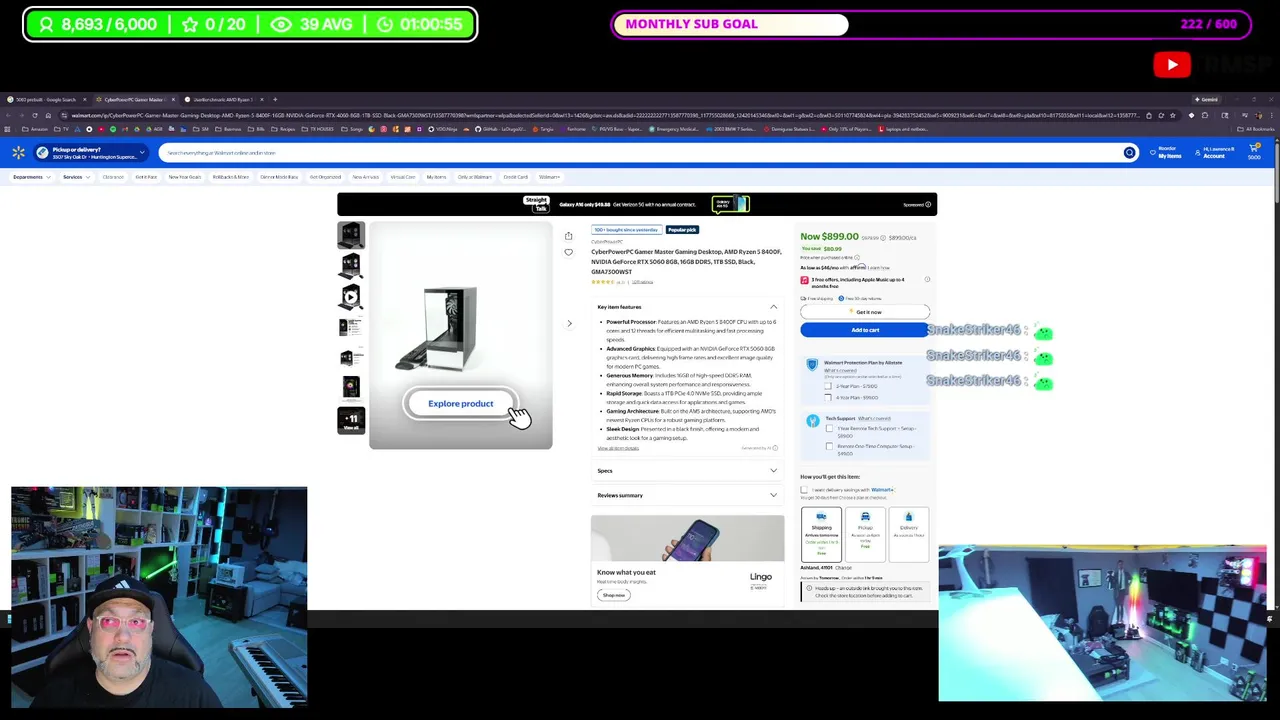Select the Delivery fulfillment option

[x=908, y=535]
